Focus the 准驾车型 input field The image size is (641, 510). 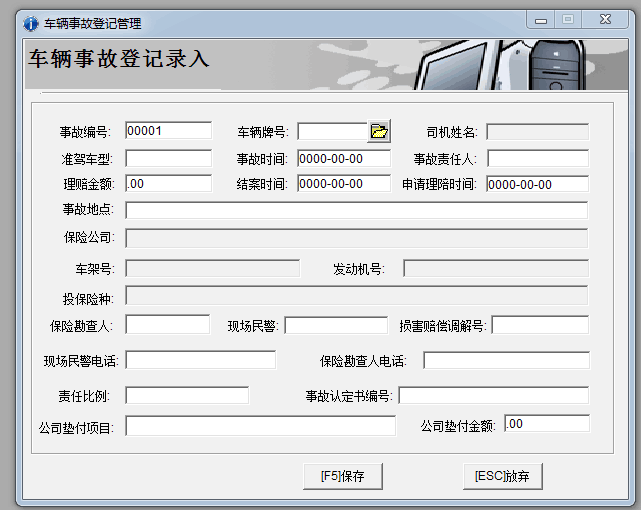click(168, 159)
